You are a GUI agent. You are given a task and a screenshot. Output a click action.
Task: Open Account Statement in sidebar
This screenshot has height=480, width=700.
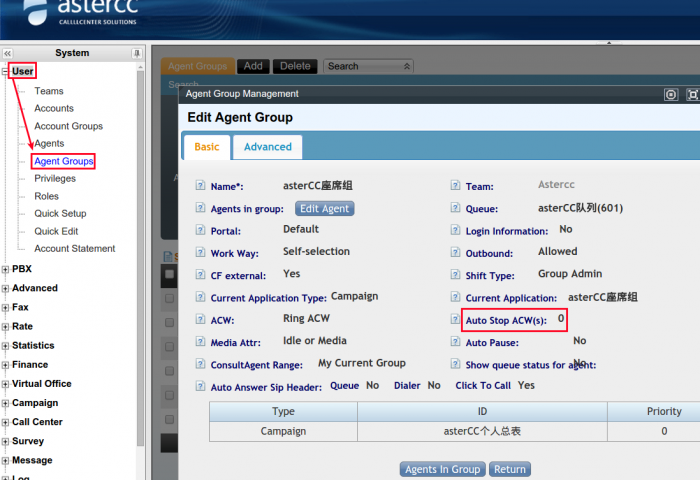click(x=74, y=248)
